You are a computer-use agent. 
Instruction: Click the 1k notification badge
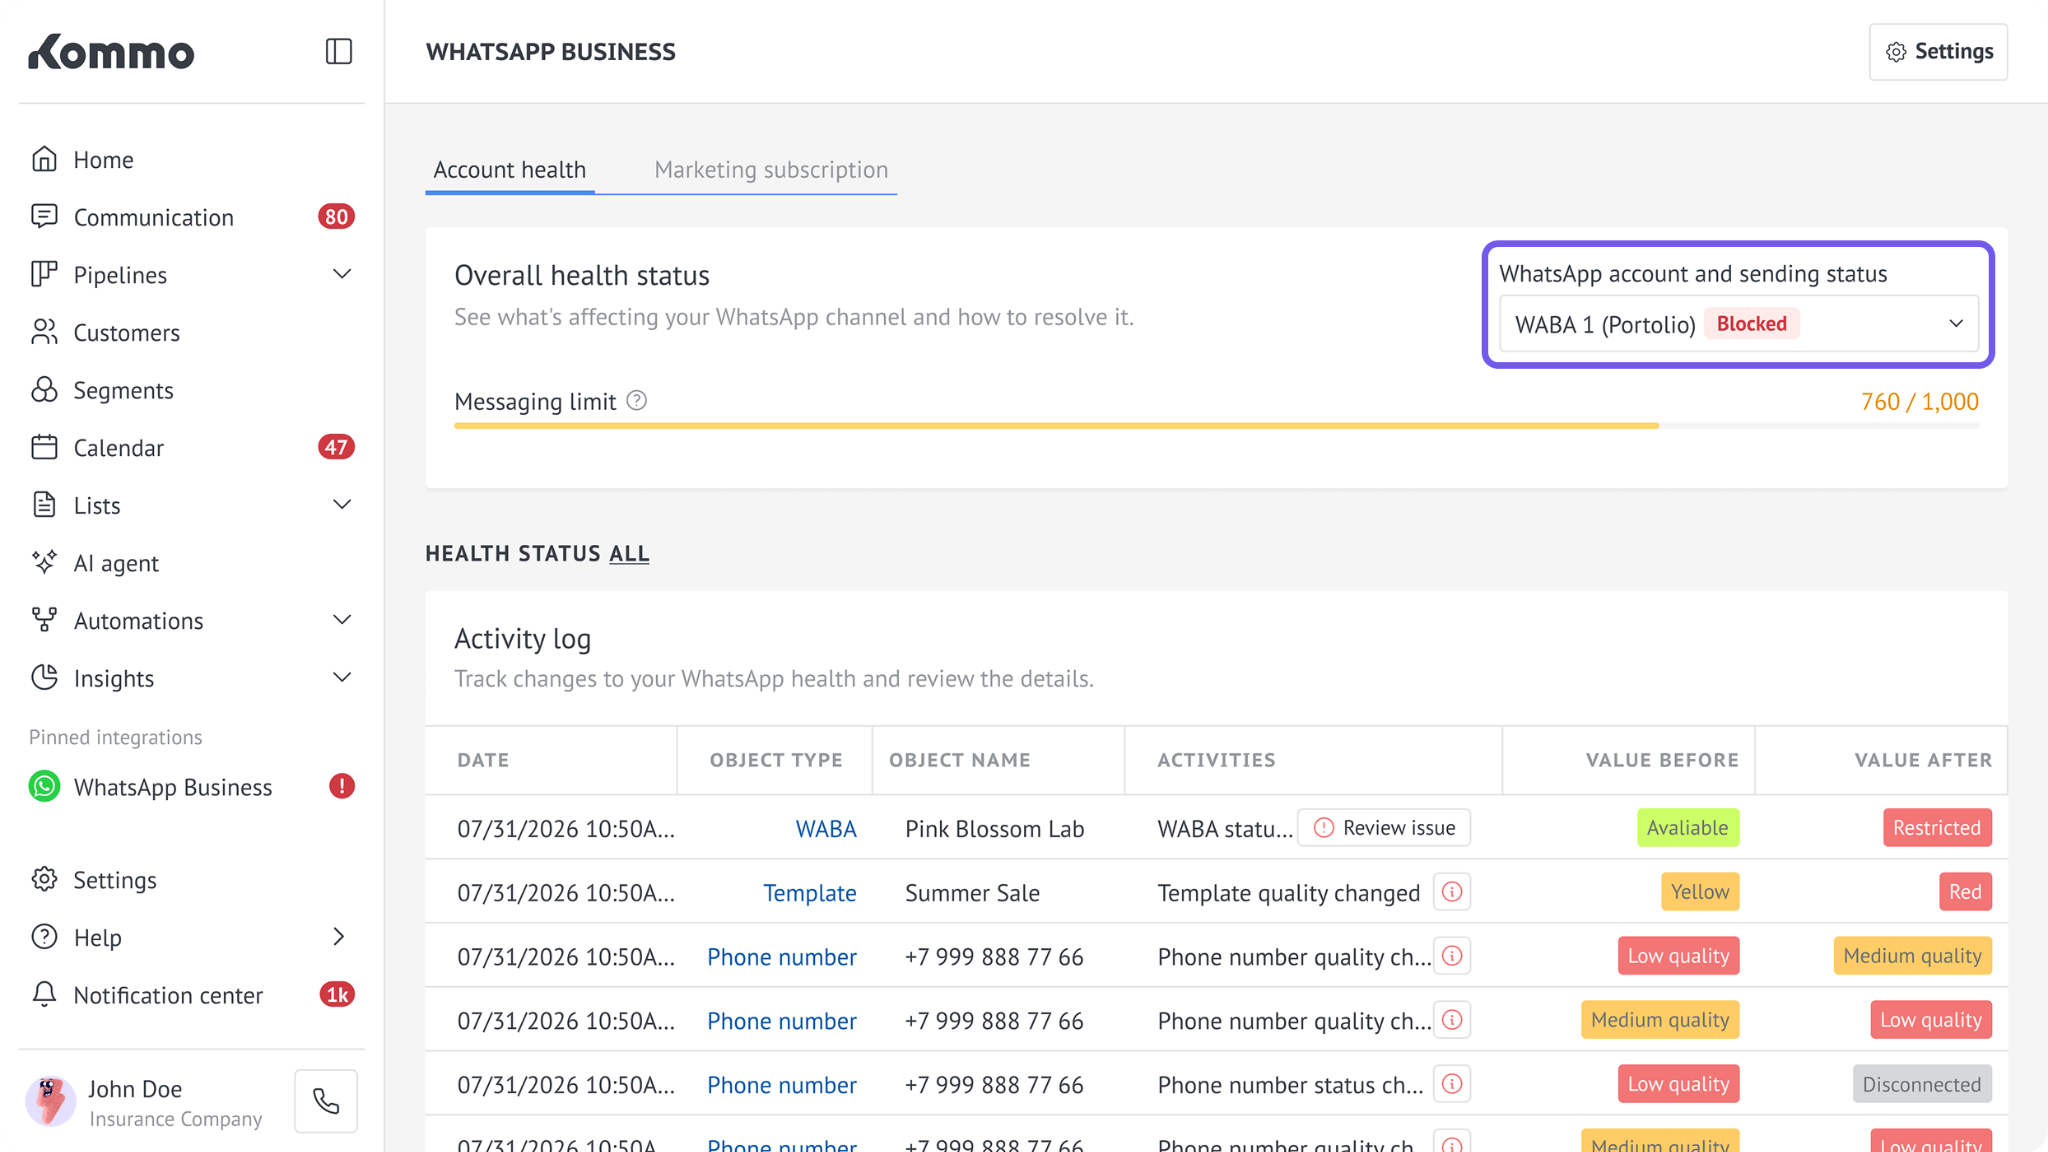click(336, 995)
